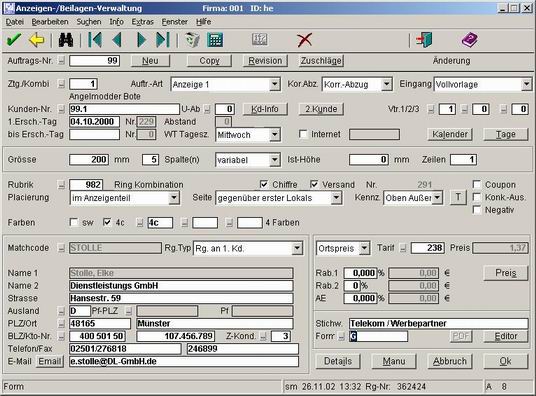The image size is (536, 396).
Task: Click lookup button next to Kunden-Nr.
Action: (x=61, y=109)
